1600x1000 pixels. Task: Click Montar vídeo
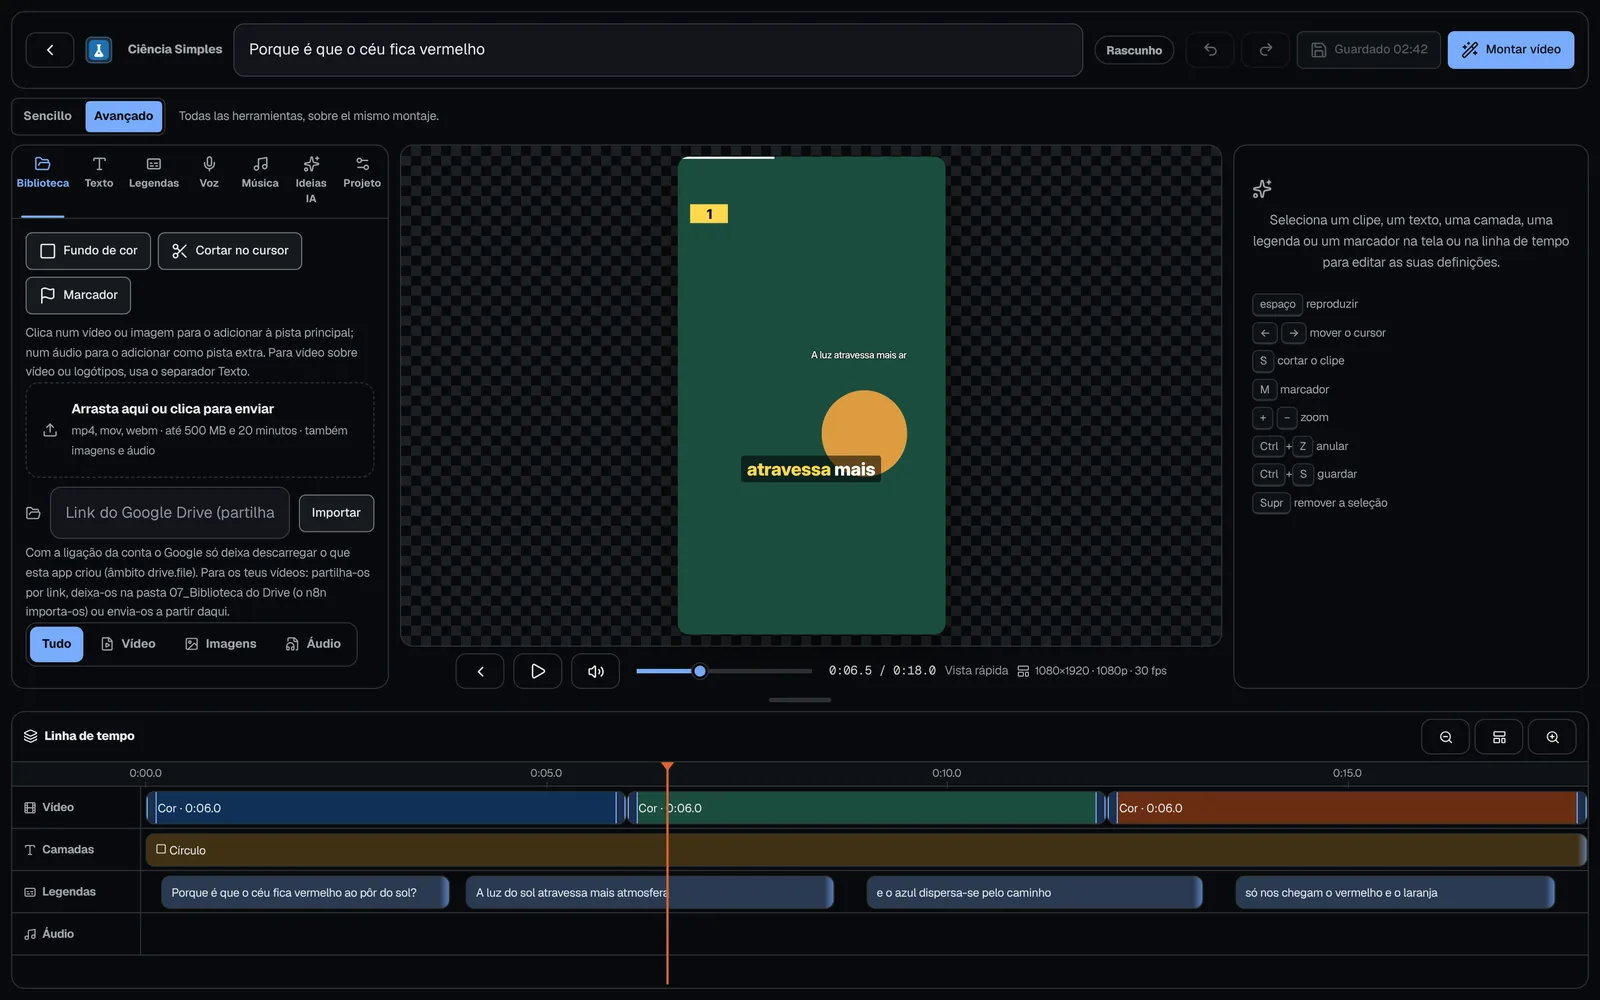pos(1511,50)
